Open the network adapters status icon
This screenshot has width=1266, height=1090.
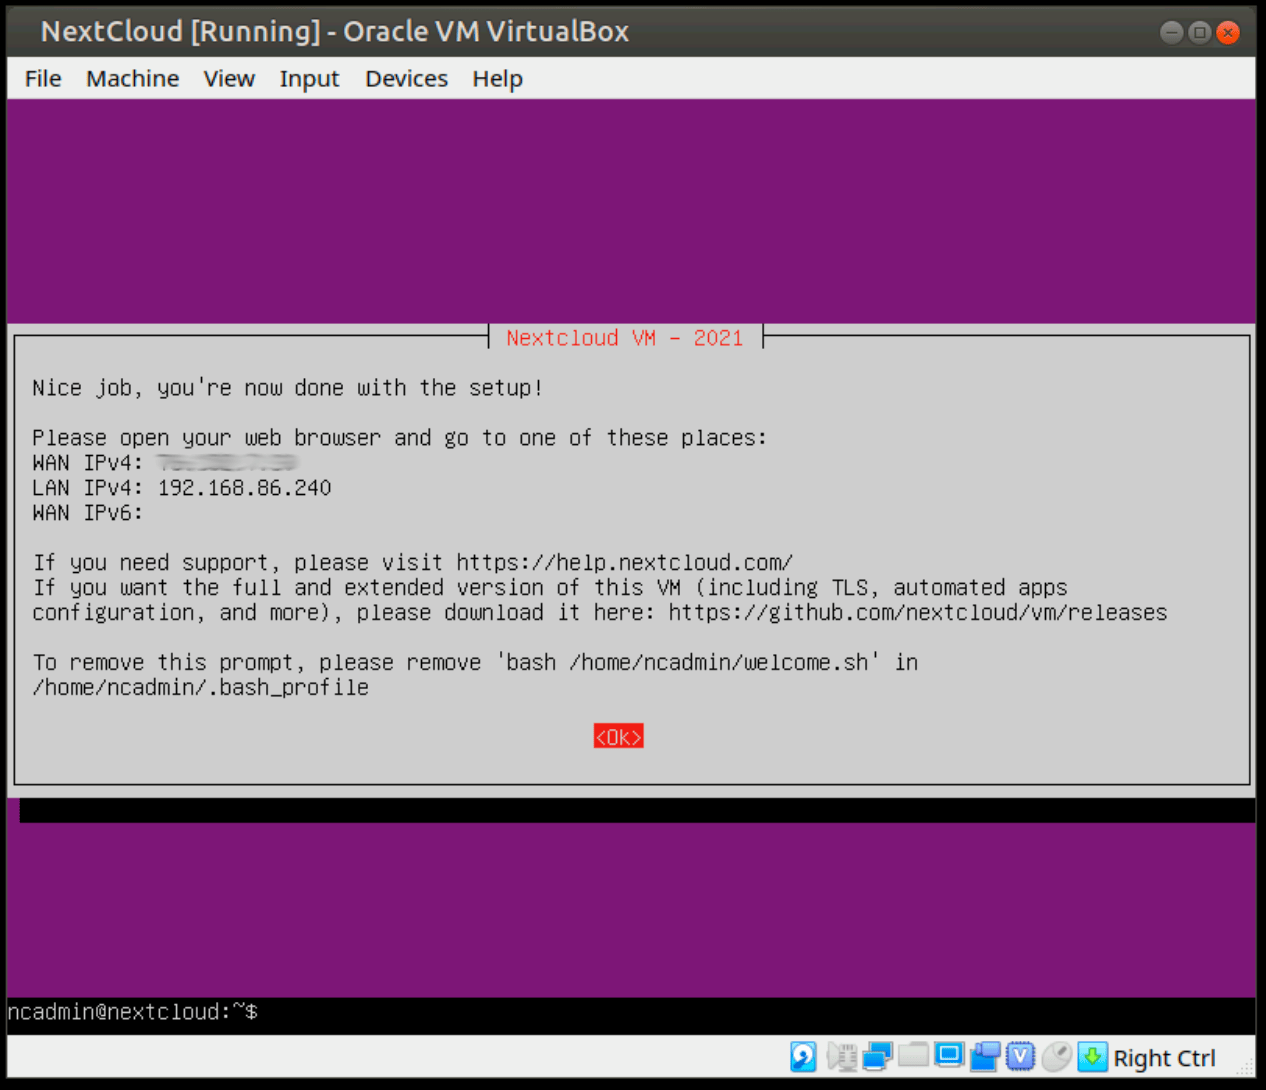coord(877,1057)
